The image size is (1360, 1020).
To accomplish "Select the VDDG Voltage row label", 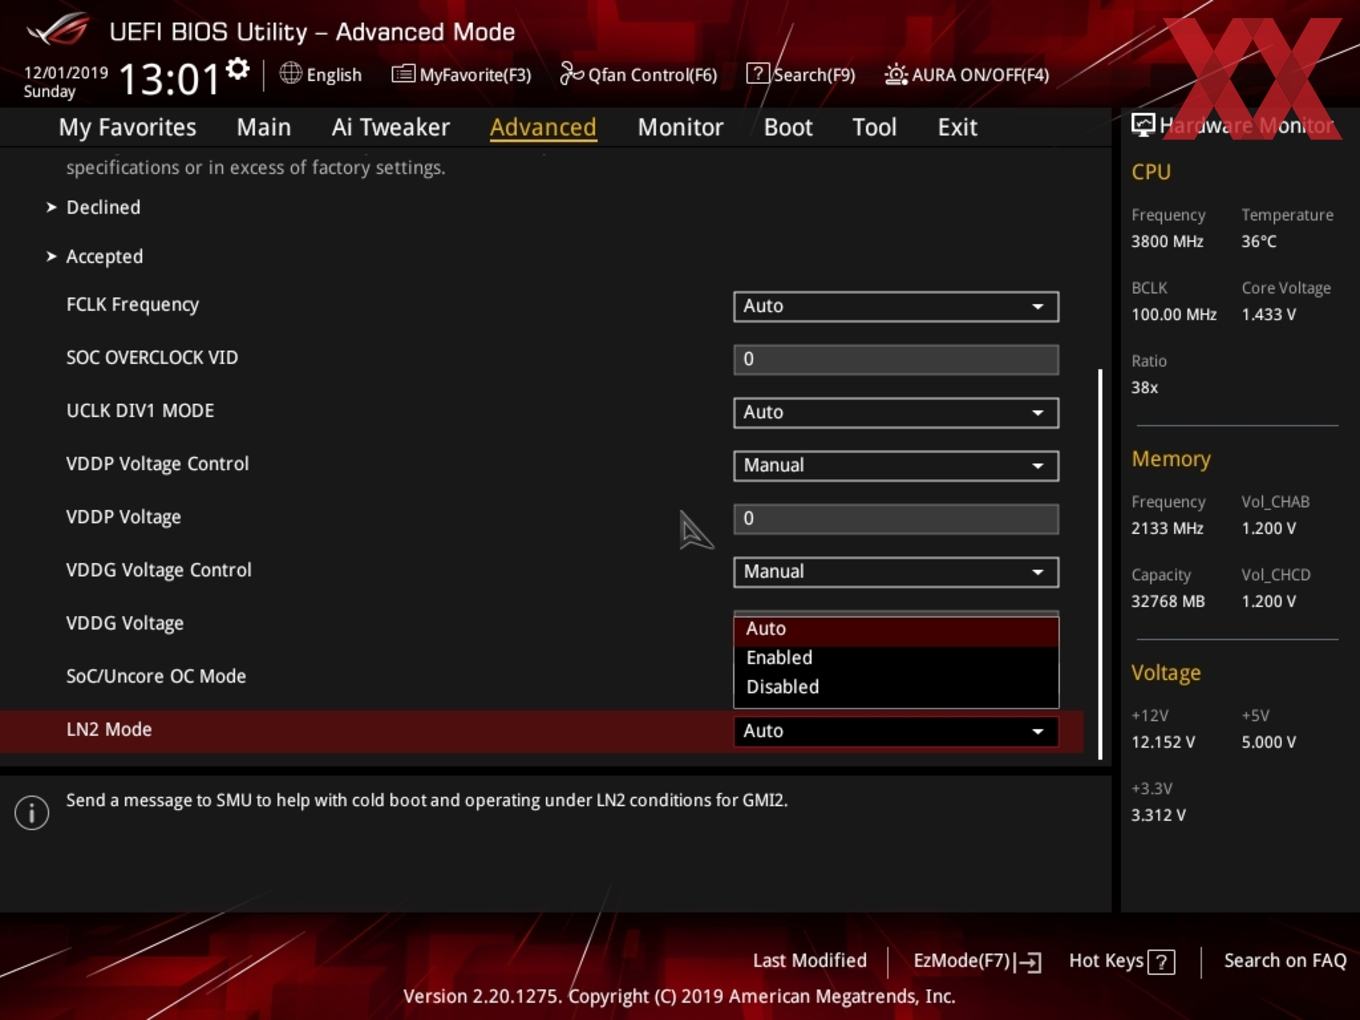I will point(125,623).
